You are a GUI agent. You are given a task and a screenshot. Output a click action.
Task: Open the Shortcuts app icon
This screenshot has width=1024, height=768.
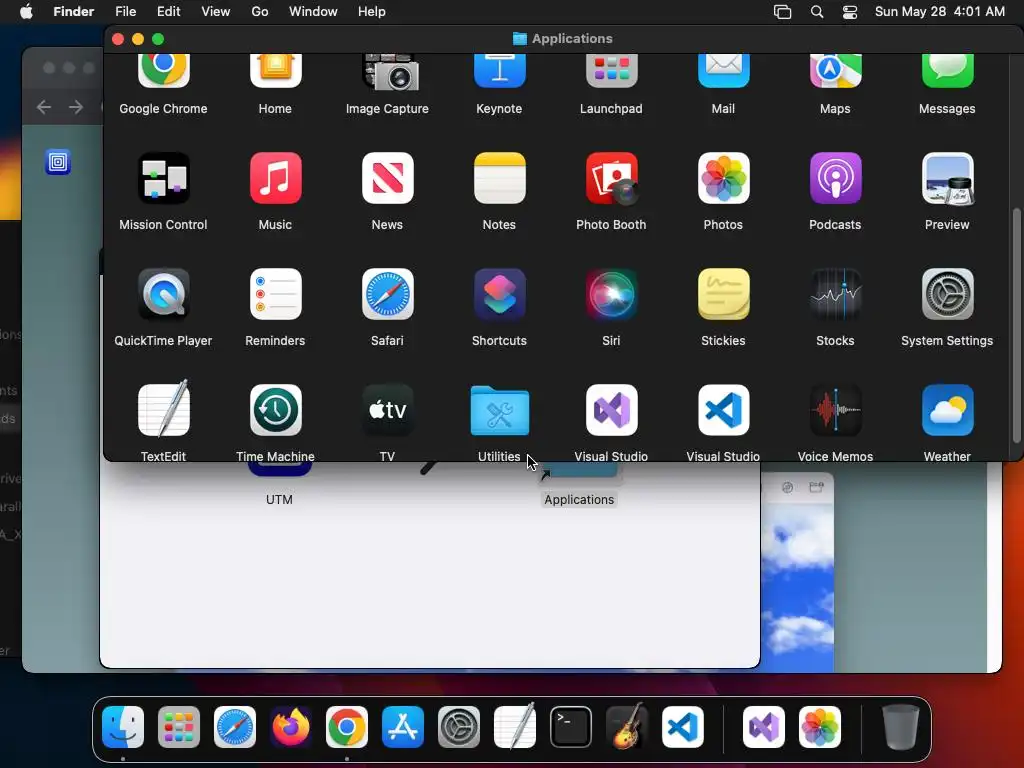tap(500, 295)
